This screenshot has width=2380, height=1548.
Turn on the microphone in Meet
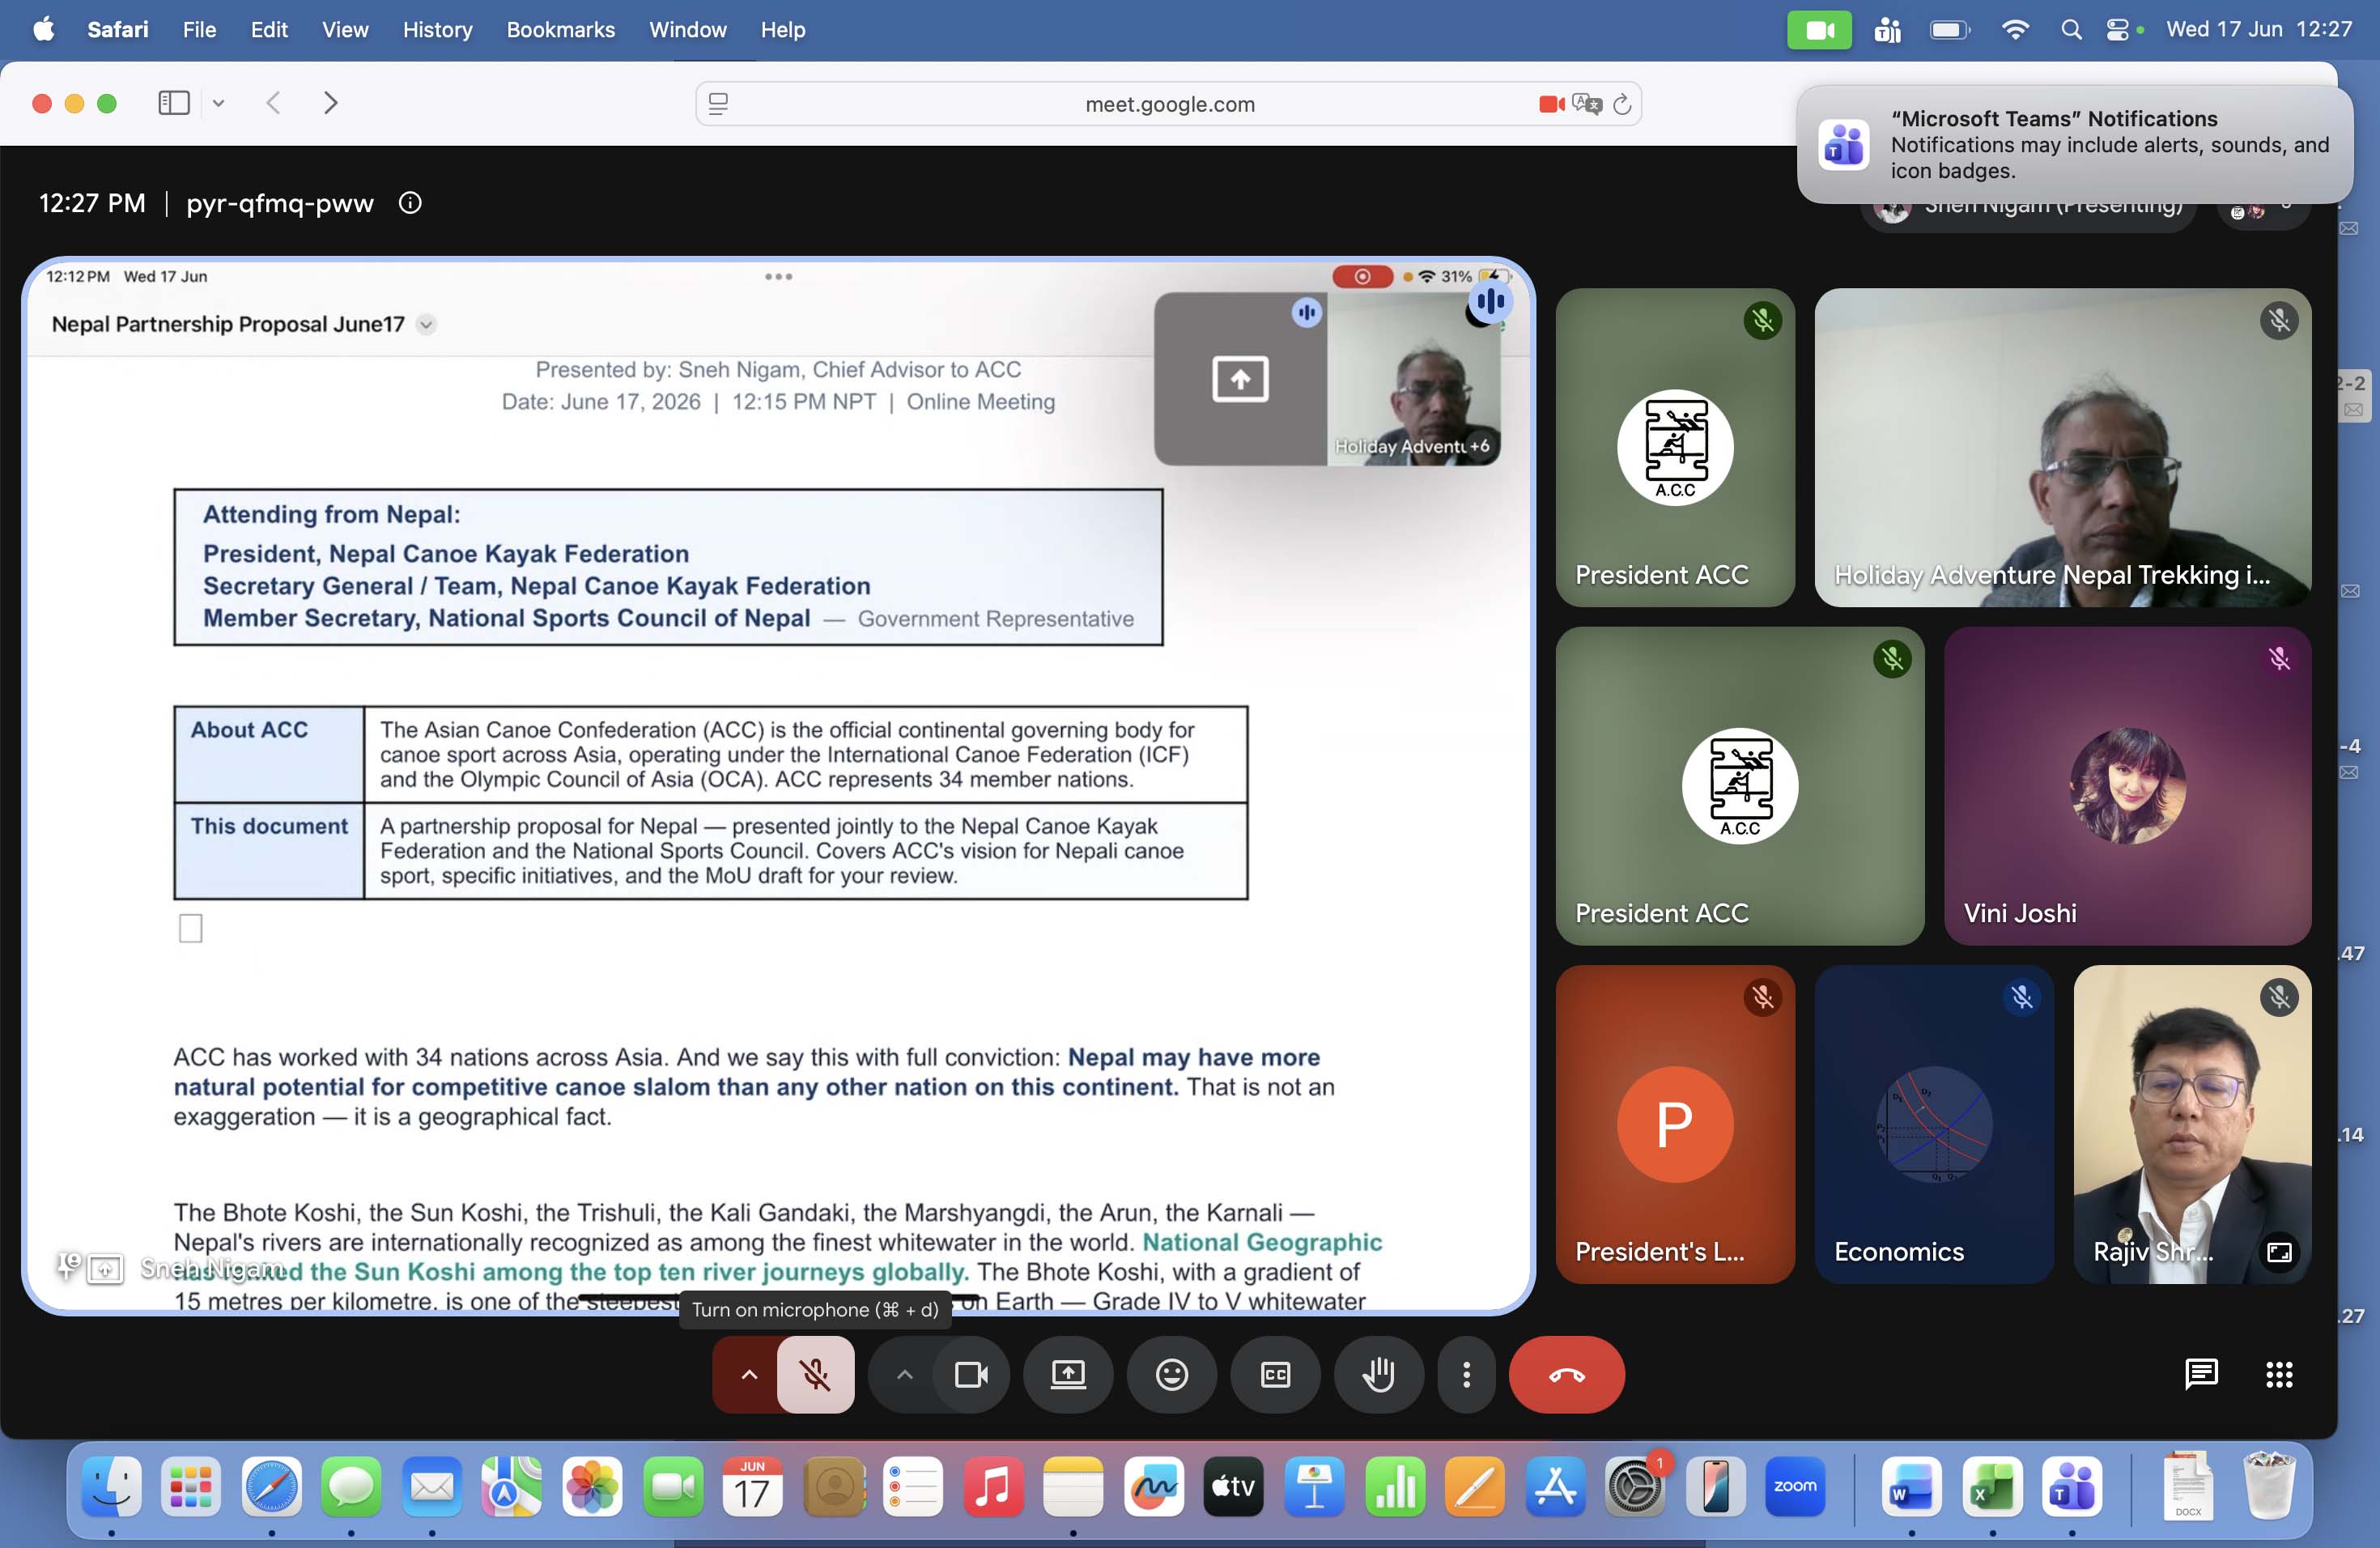tap(815, 1374)
